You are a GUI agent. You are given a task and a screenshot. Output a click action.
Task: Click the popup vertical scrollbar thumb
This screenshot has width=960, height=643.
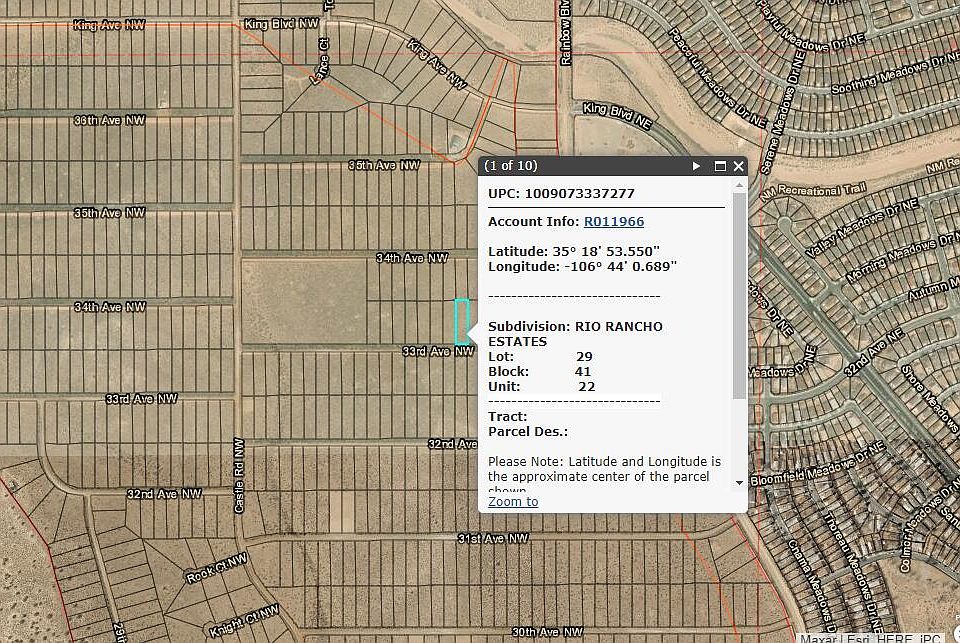tap(739, 295)
